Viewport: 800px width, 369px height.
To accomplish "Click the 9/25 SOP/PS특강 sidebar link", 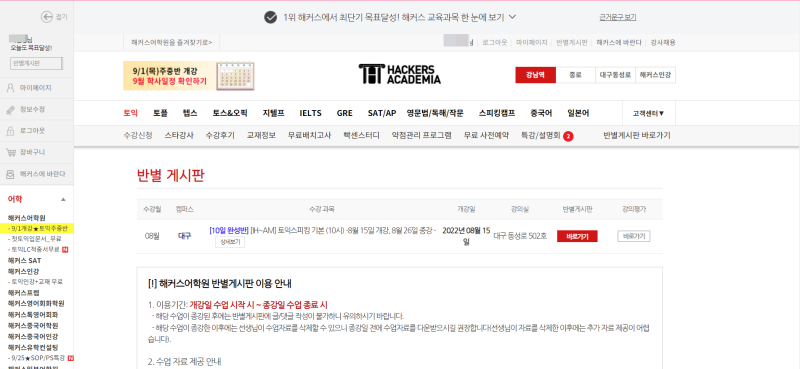I will 37,358.
